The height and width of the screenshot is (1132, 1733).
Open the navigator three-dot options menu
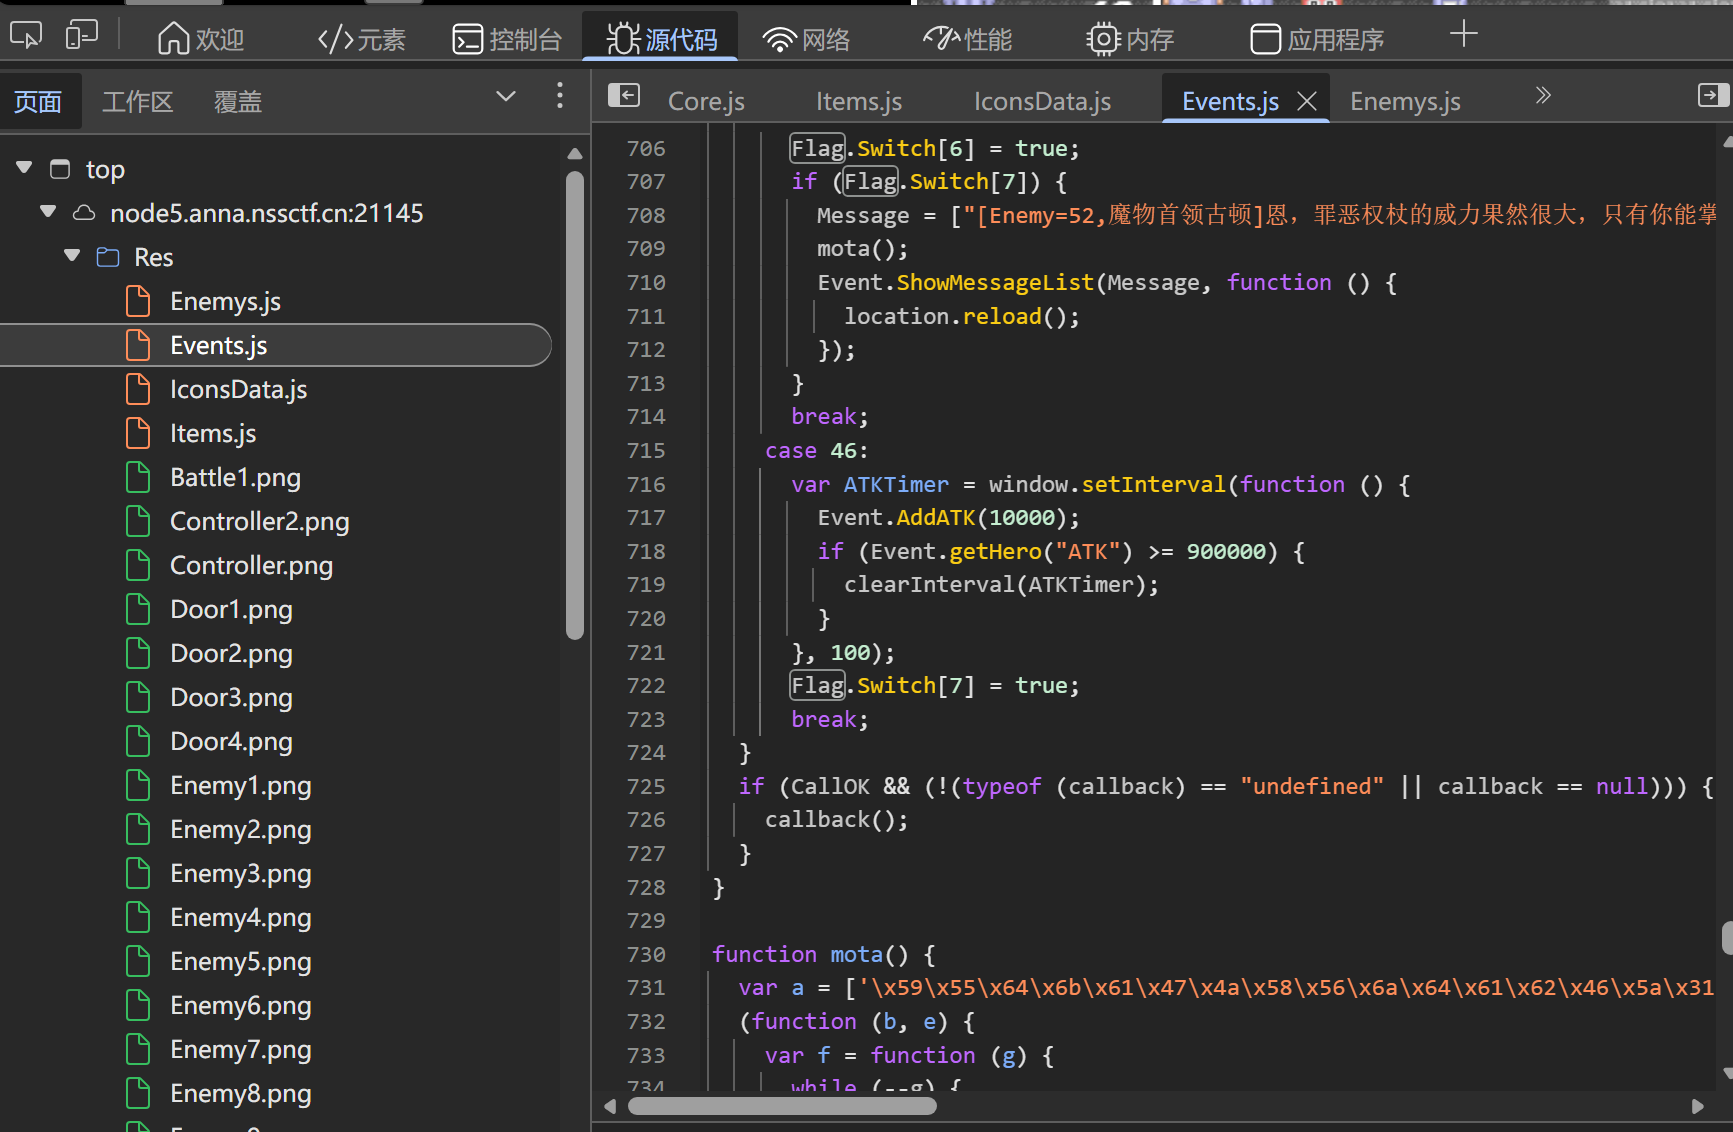pyautogui.click(x=560, y=96)
